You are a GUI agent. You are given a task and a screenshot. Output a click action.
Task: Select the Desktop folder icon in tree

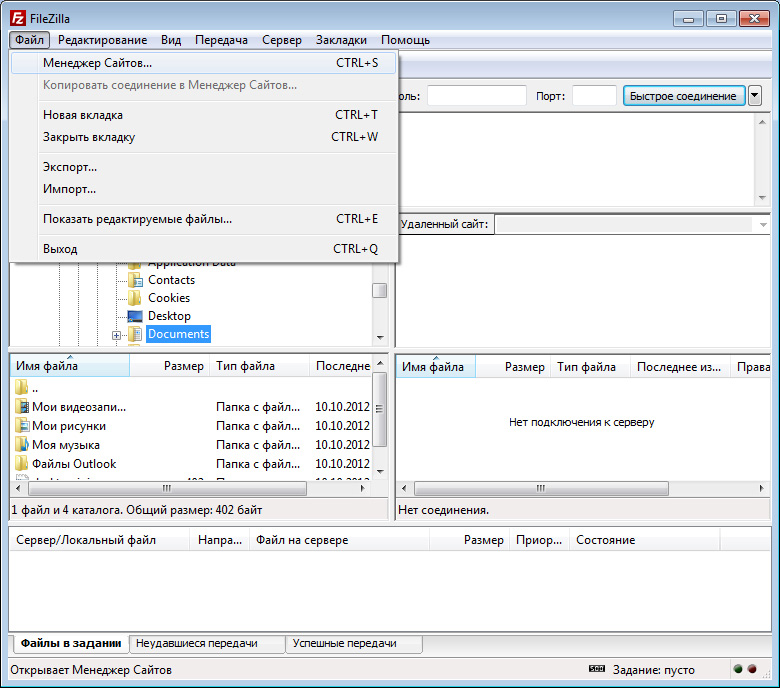click(x=135, y=316)
